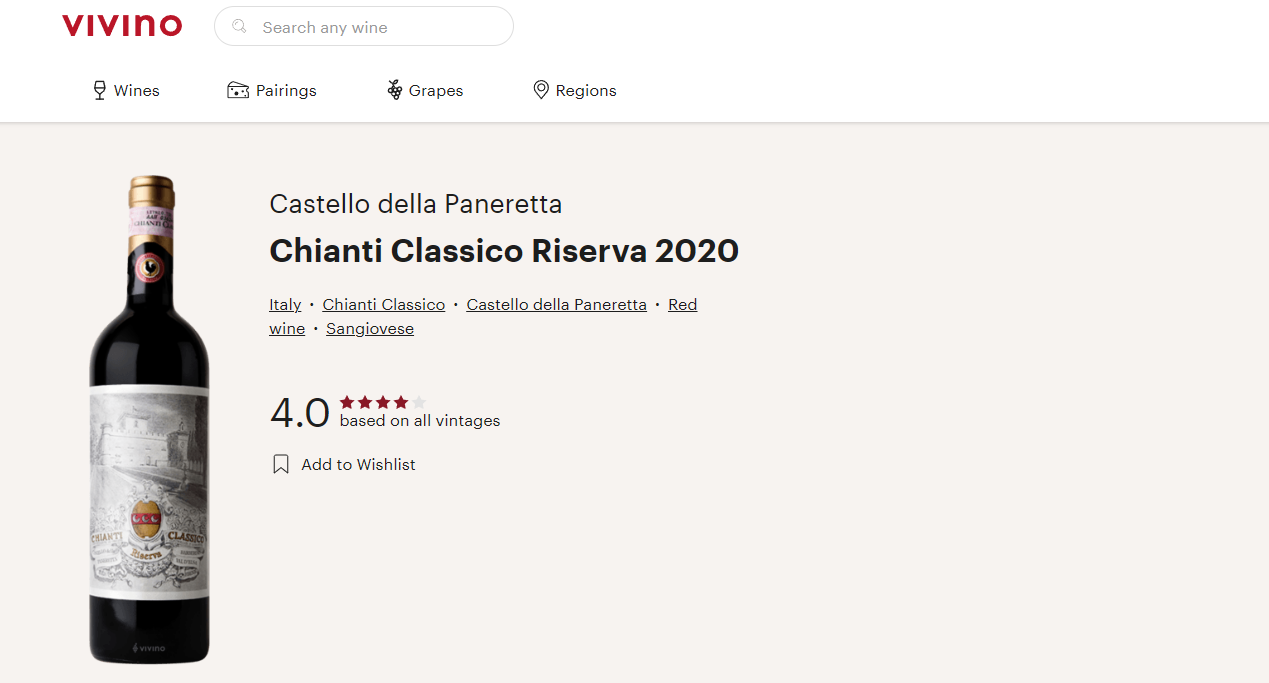This screenshot has width=1269, height=683.
Task: Click the 'Add to Wishlist' text
Action: point(358,464)
